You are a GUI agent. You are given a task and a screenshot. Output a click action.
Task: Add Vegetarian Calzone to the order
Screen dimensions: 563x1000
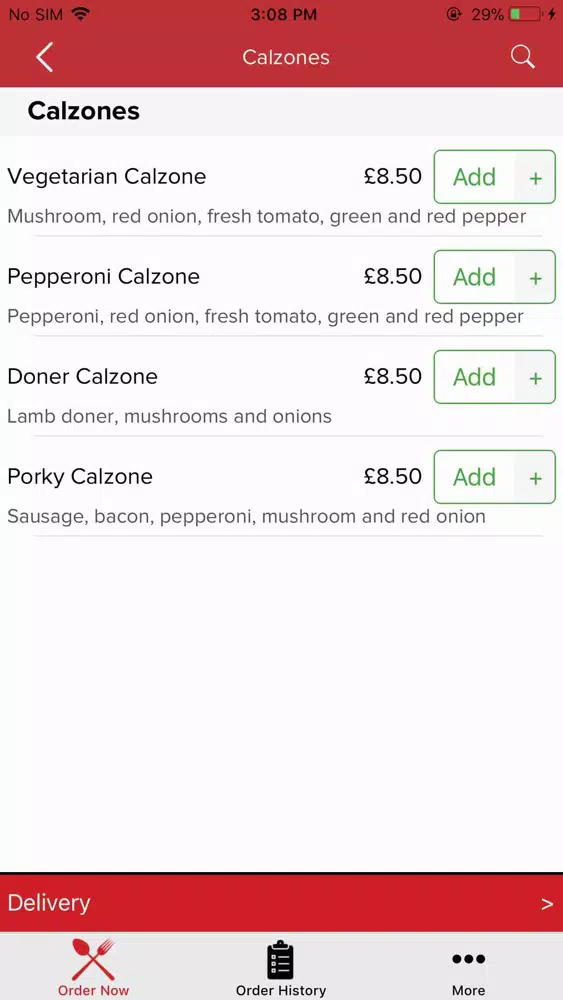point(474,177)
